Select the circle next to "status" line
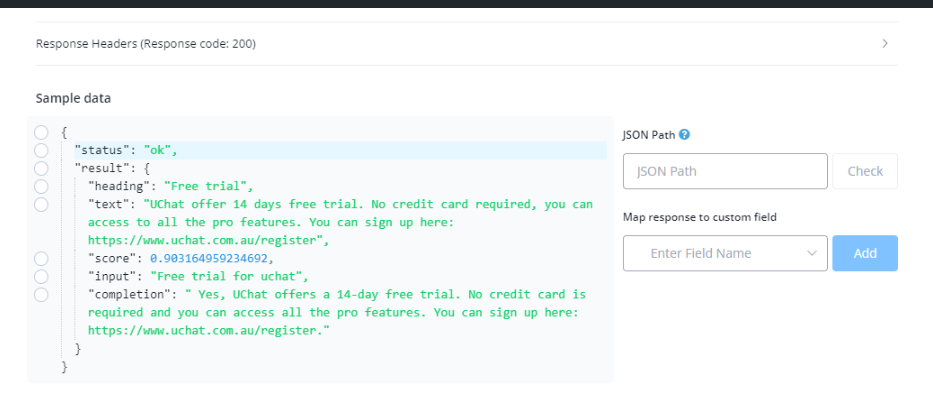This screenshot has width=933, height=400. [x=41, y=150]
